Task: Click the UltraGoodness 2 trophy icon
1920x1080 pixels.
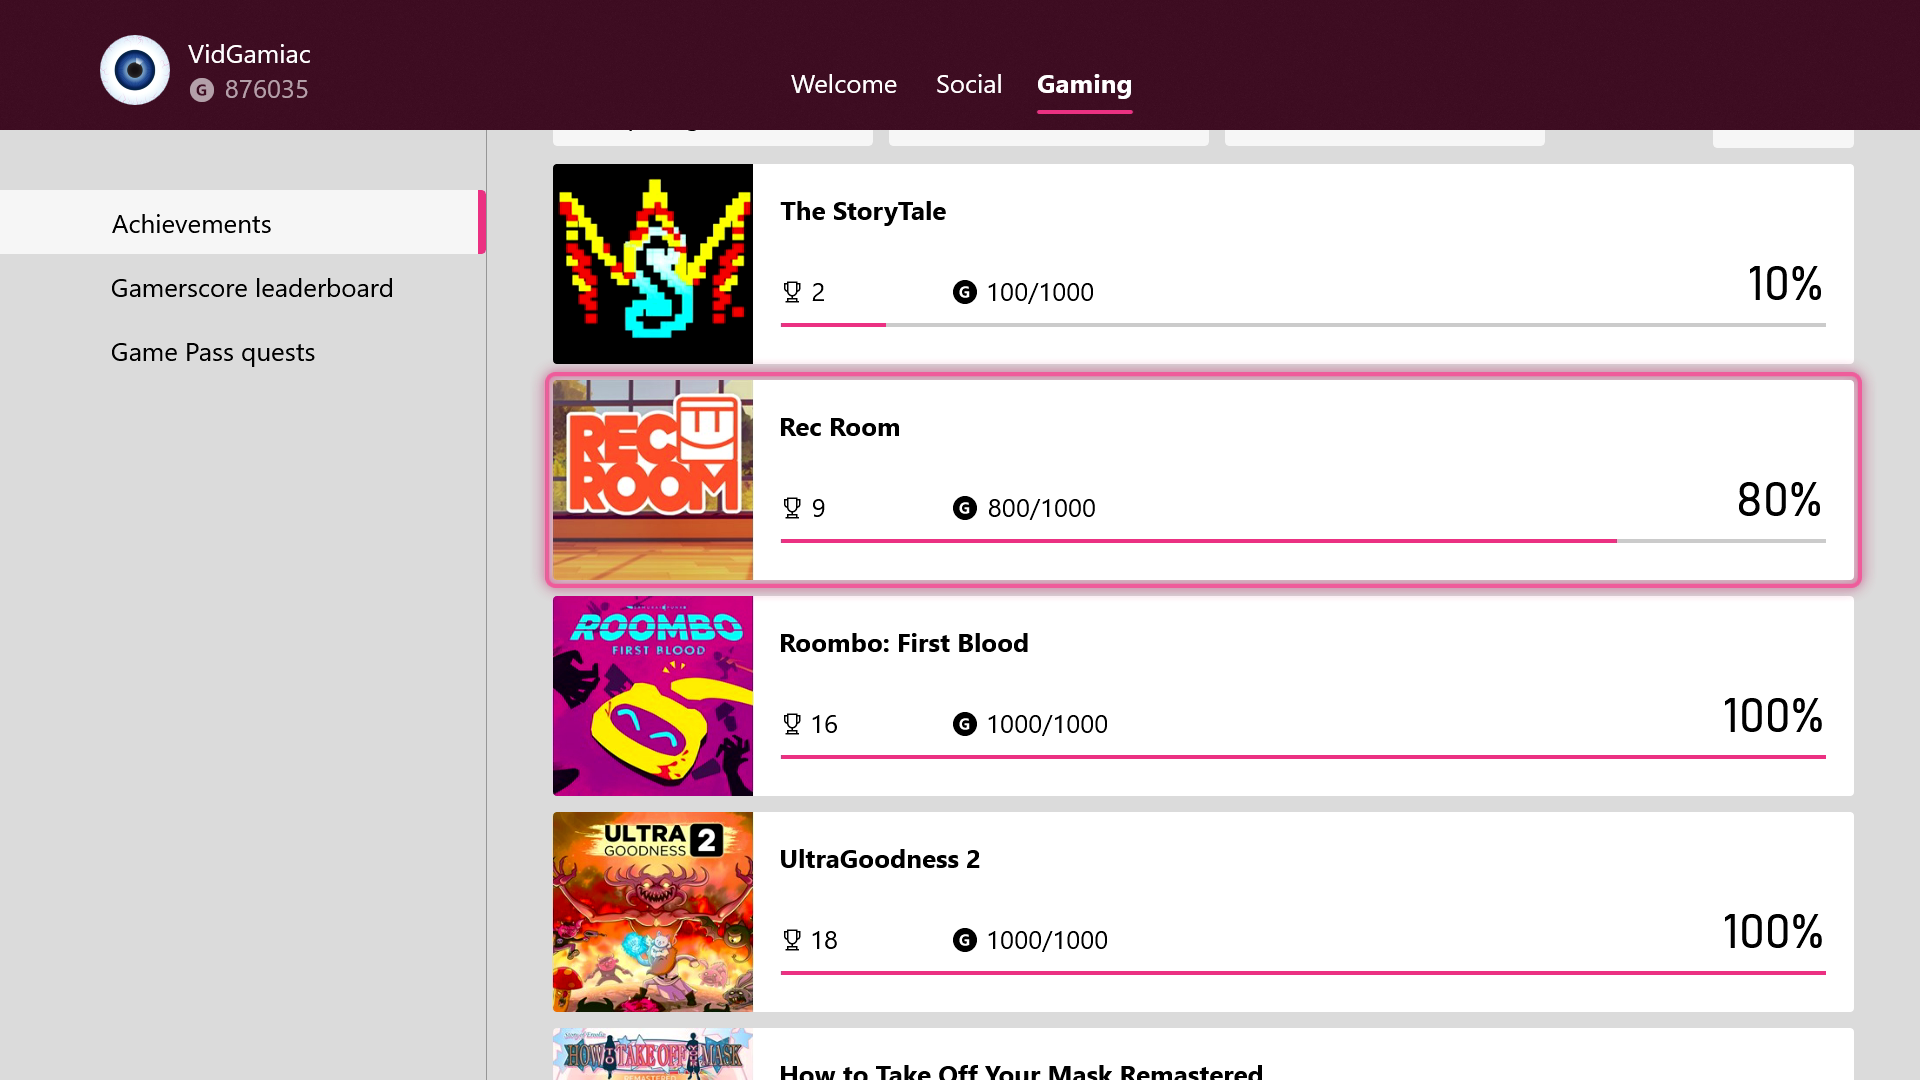Action: 792,940
